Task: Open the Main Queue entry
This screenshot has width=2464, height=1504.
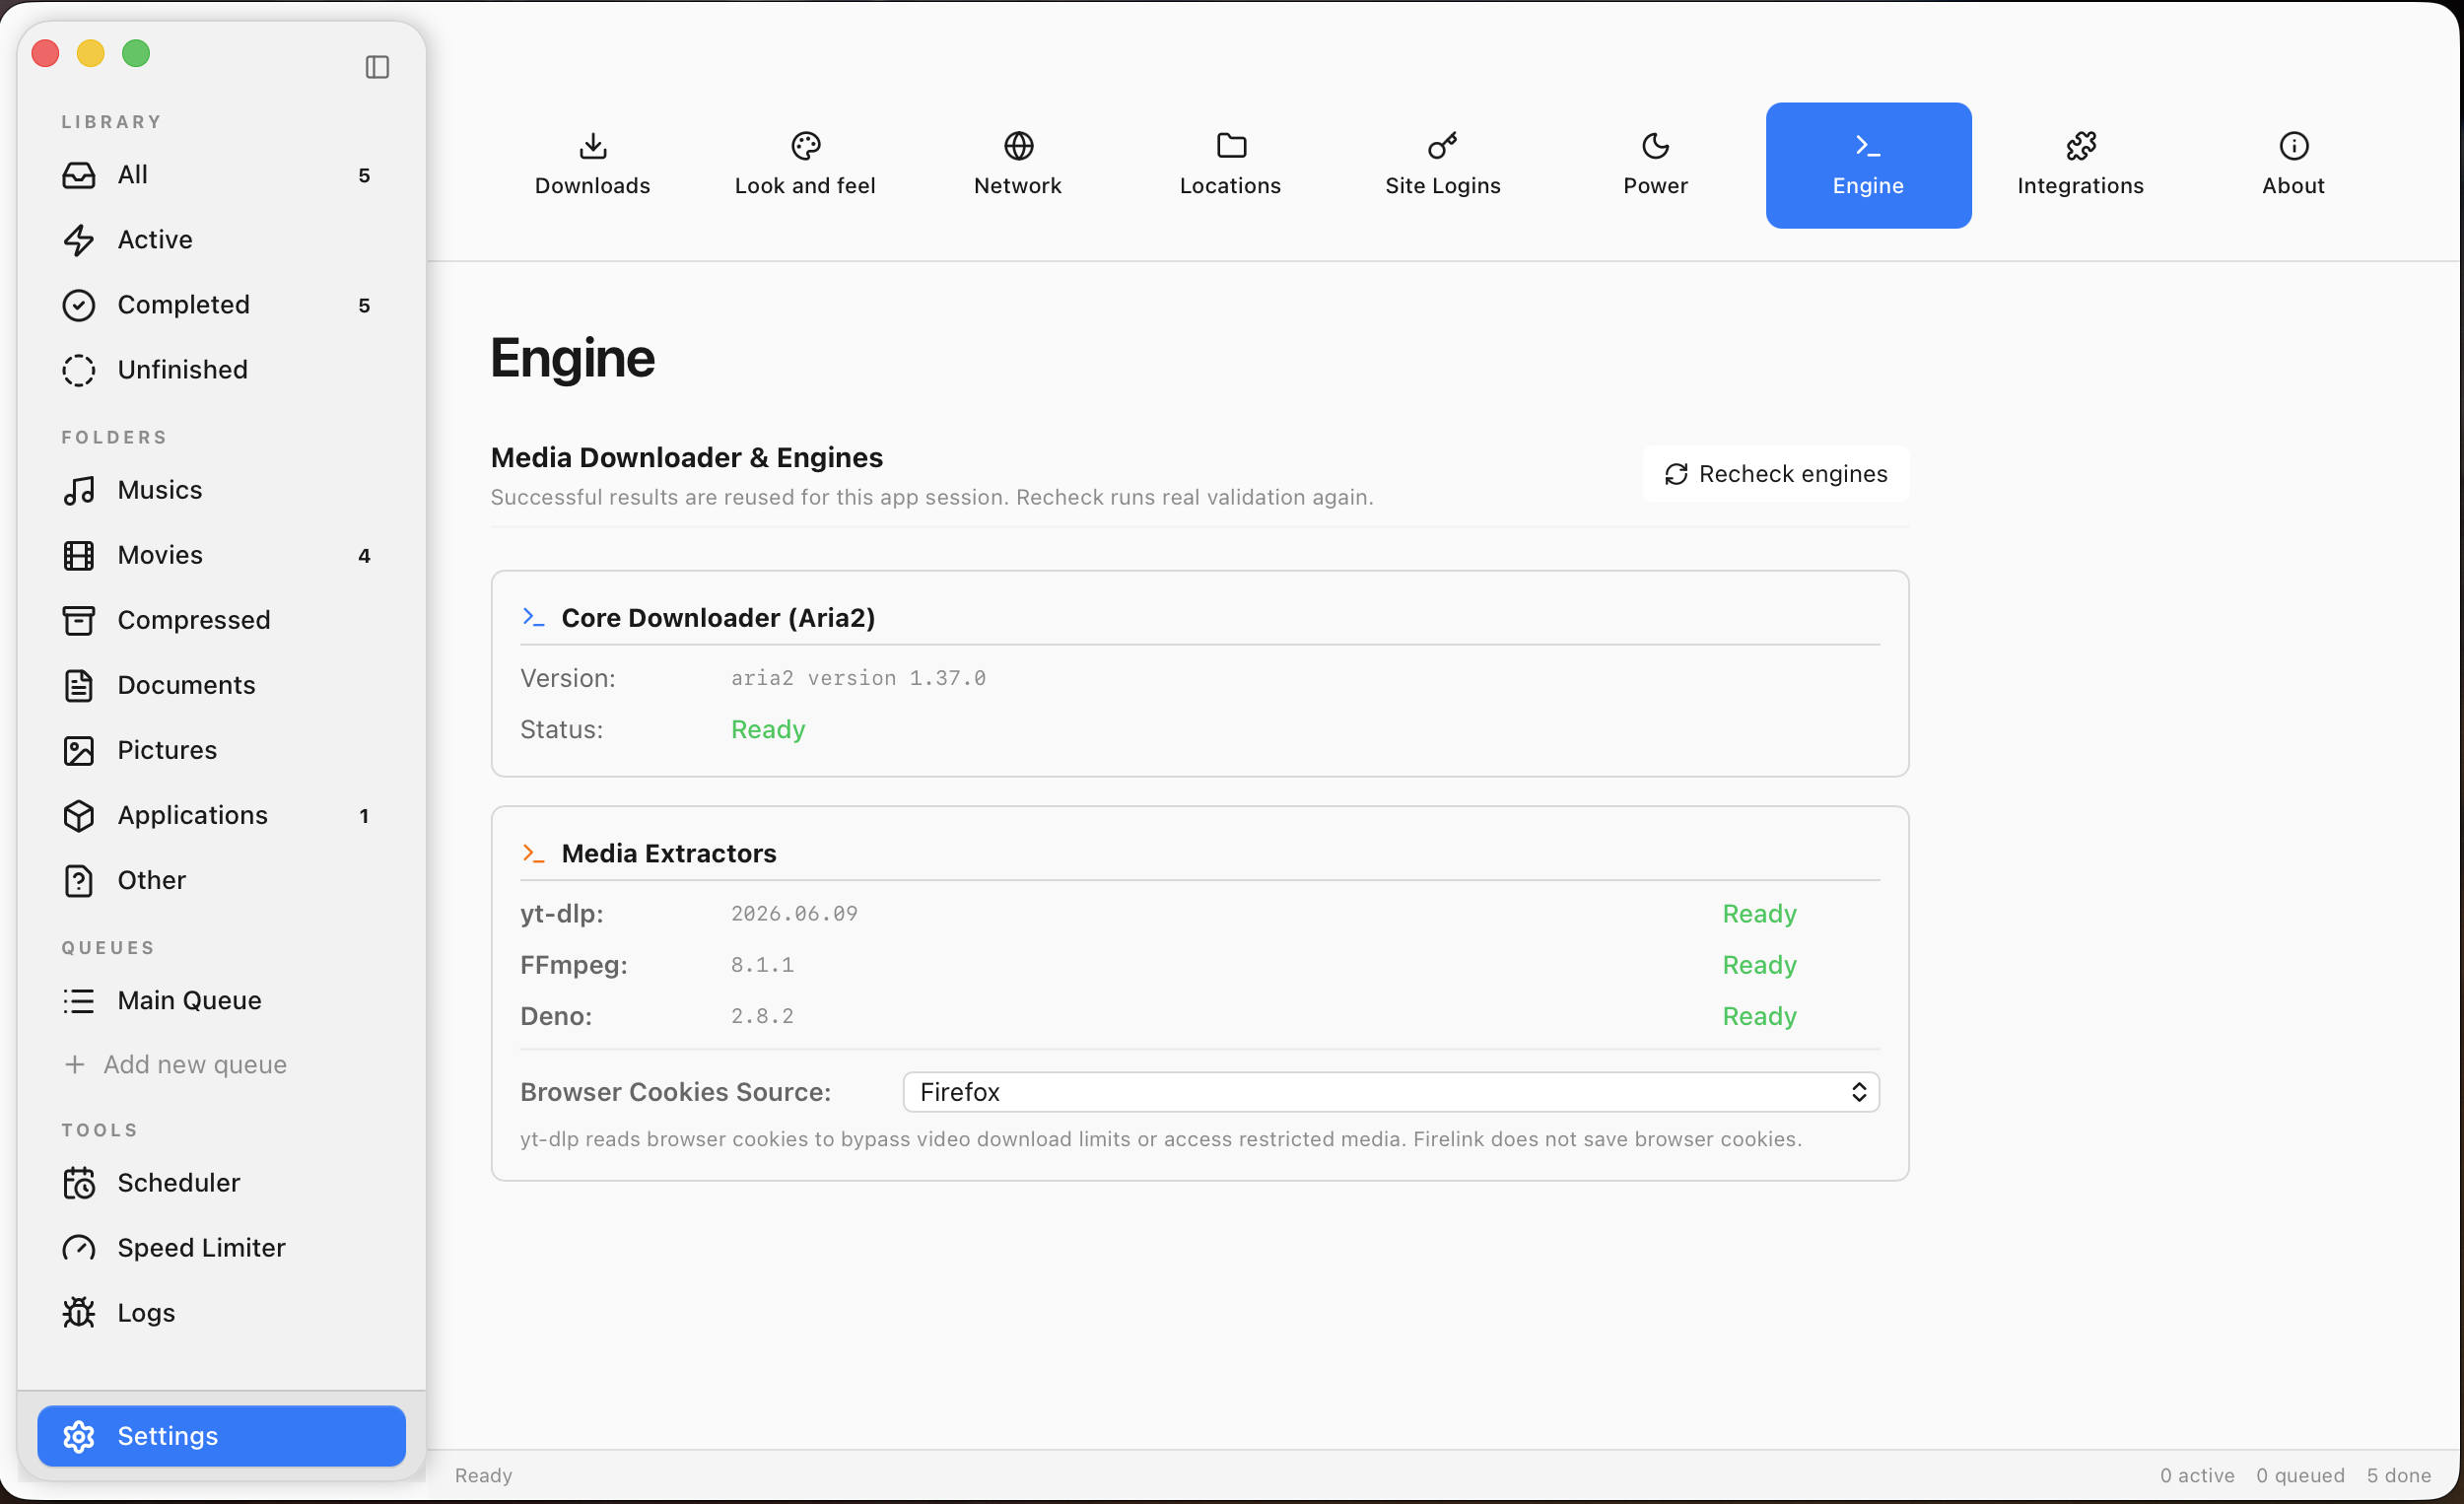Action: 221,1000
